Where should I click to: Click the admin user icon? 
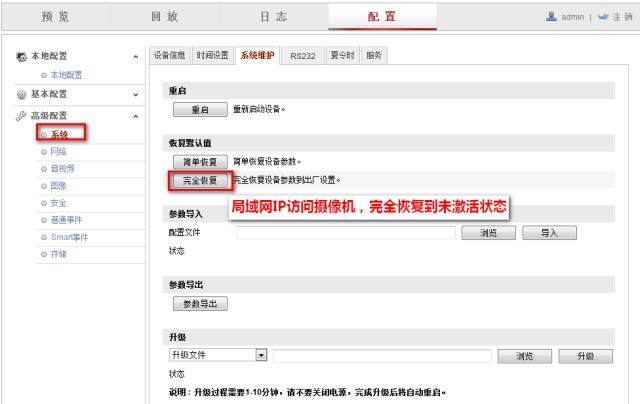(551, 17)
